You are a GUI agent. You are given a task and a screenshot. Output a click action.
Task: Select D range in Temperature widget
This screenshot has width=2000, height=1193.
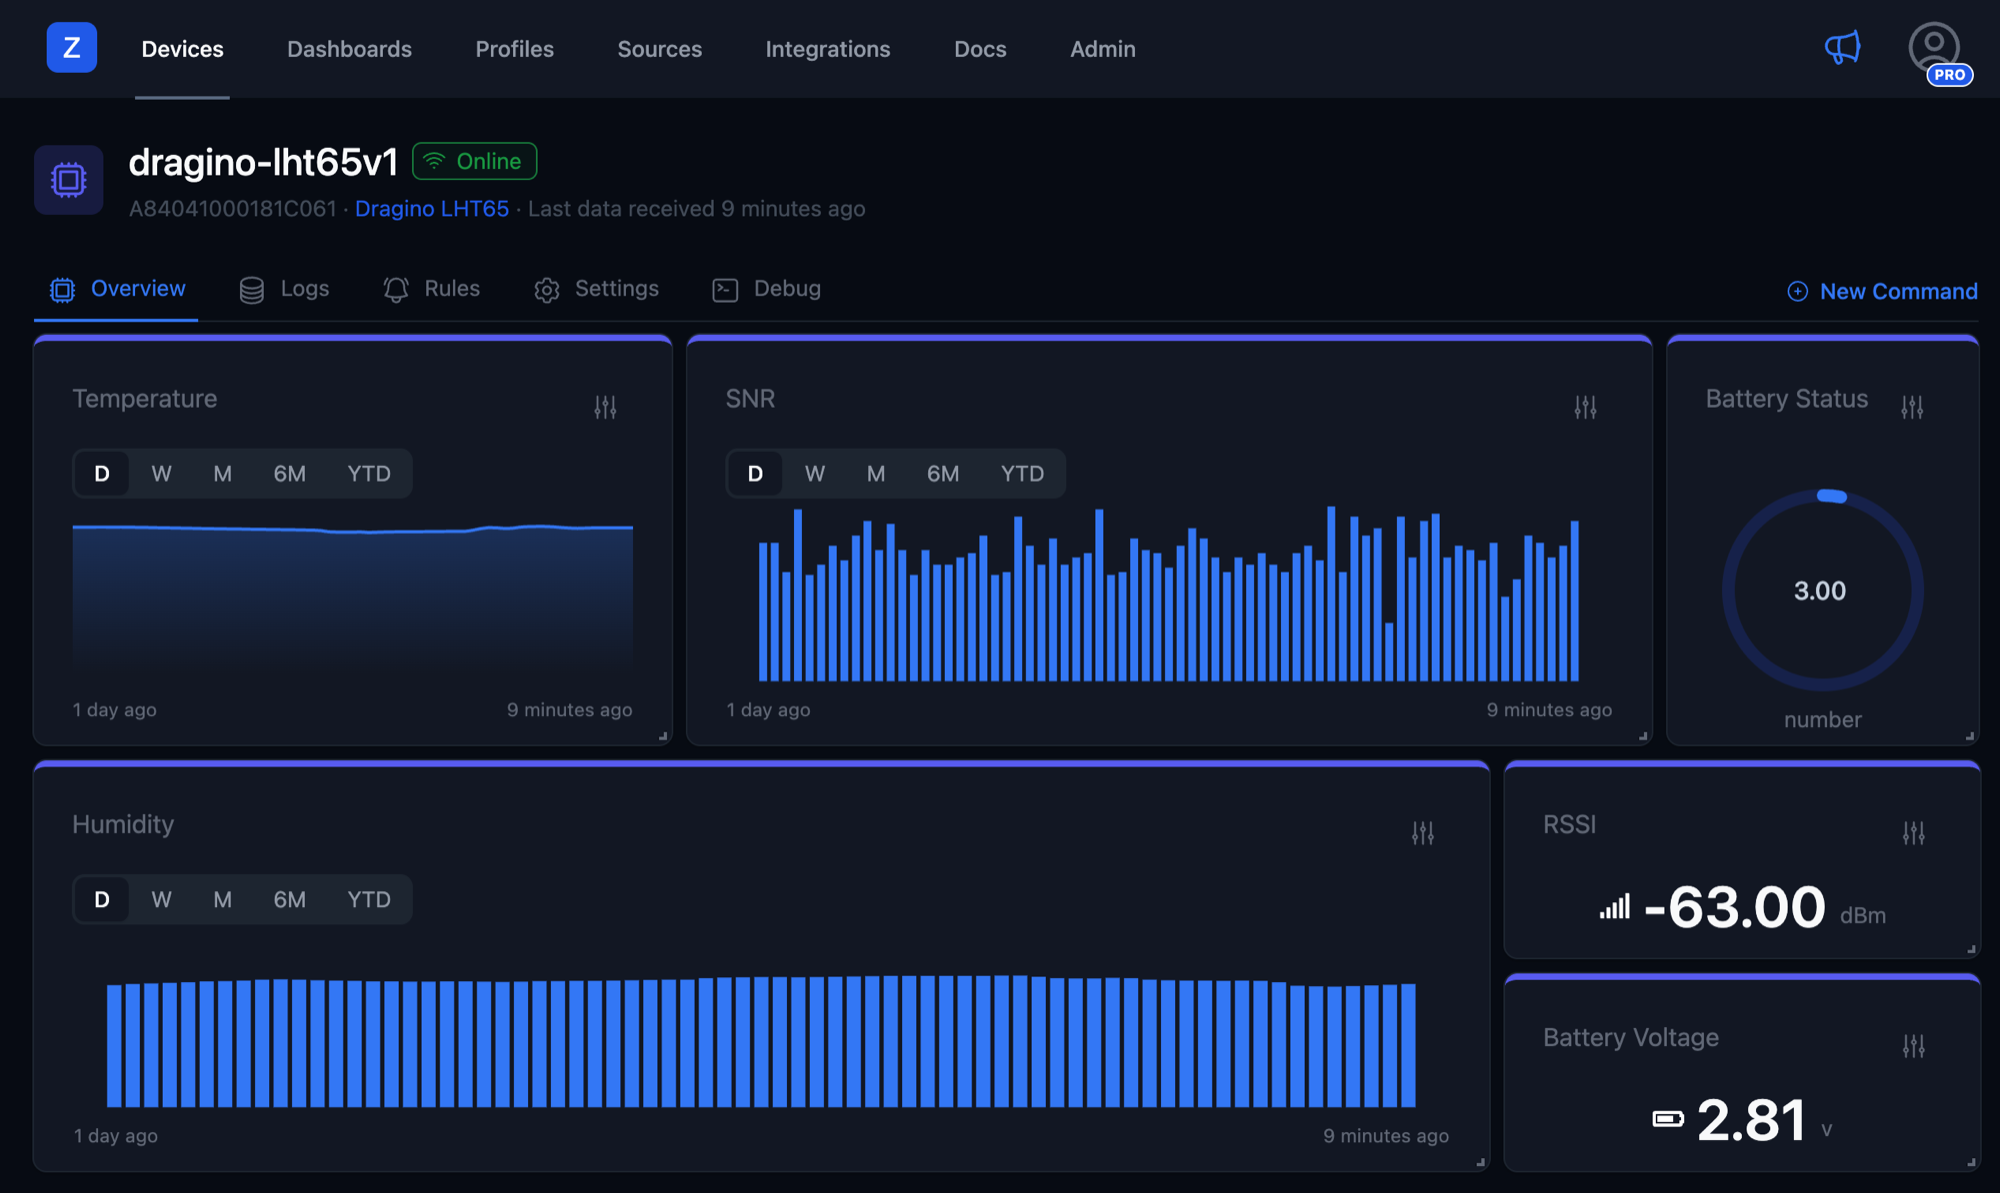(x=102, y=474)
